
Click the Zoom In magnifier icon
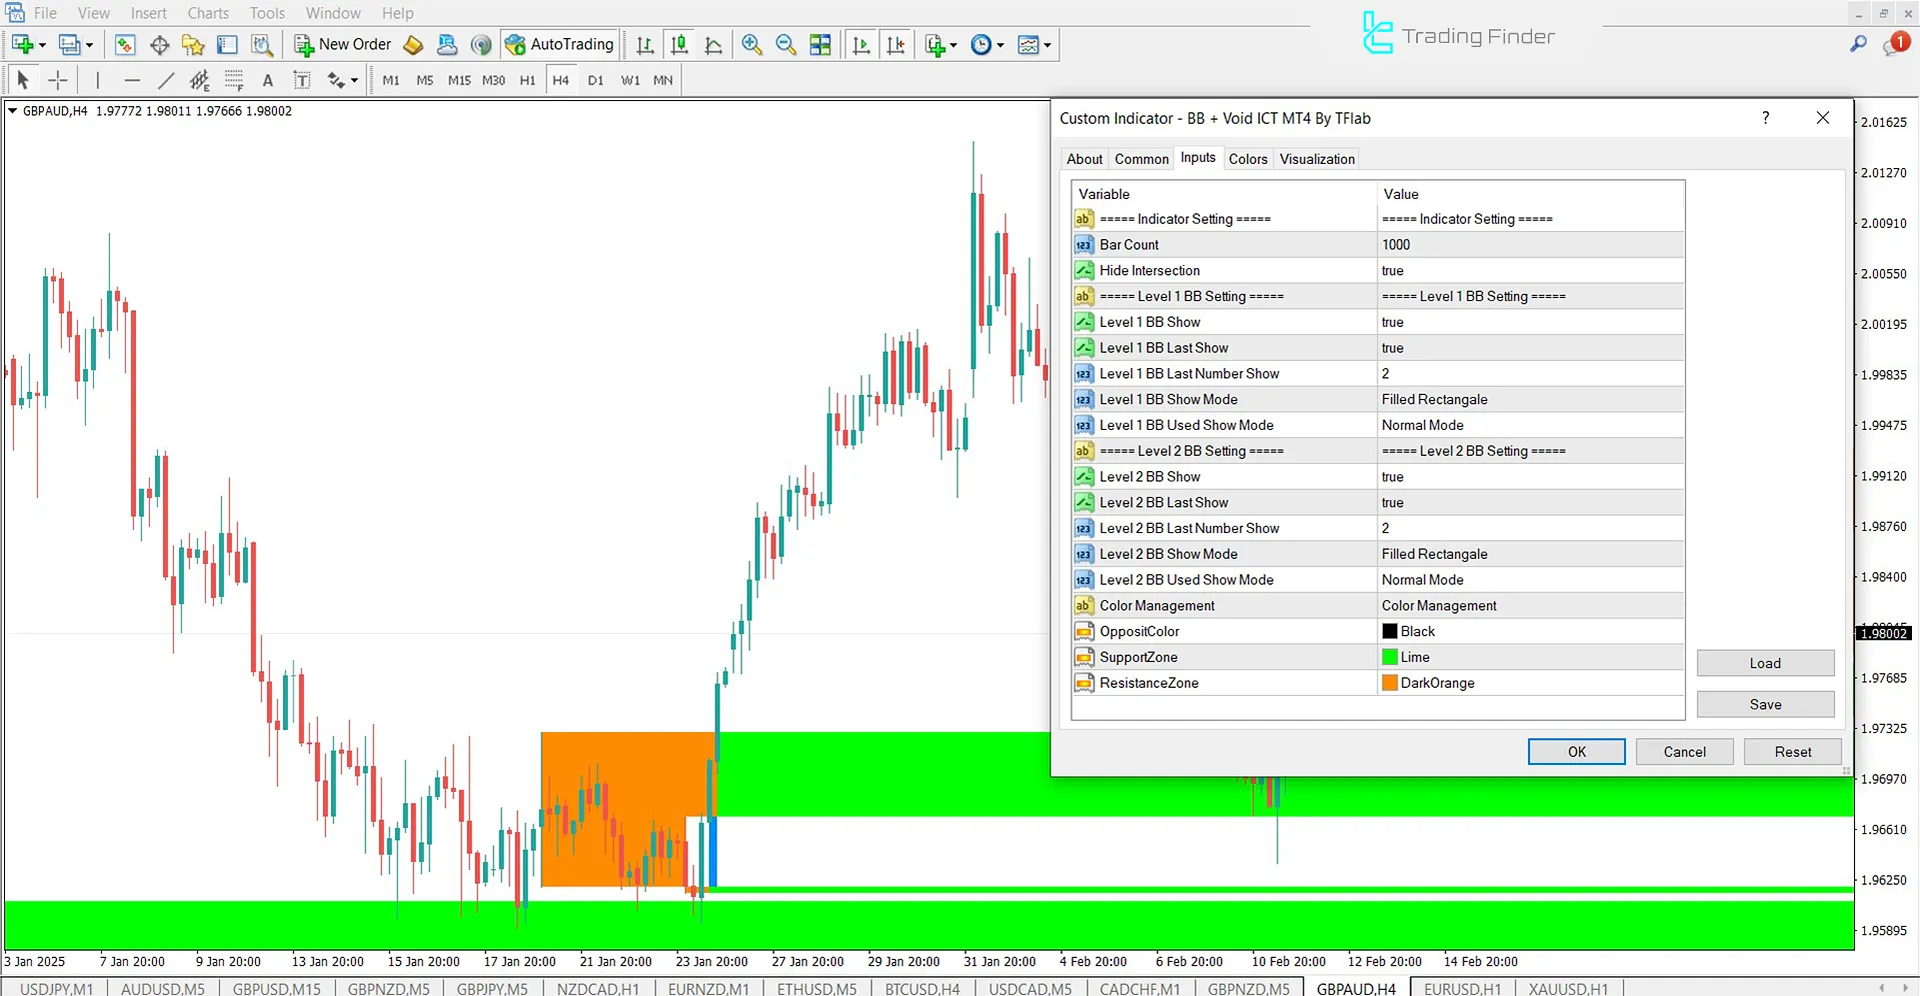(752, 44)
